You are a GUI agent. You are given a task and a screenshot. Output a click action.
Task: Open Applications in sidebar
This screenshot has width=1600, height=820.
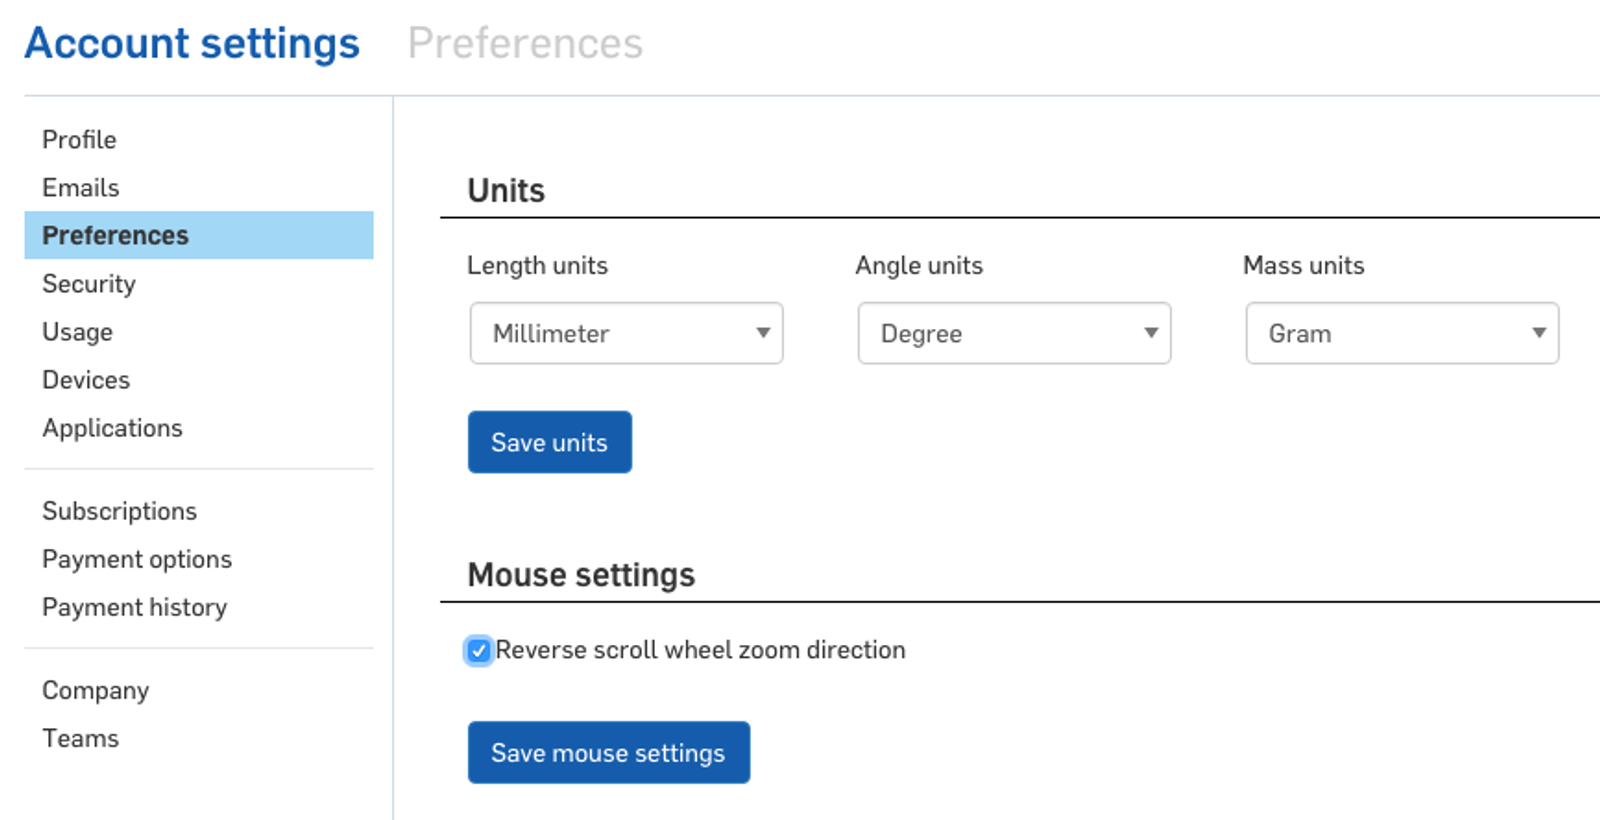[112, 428]
